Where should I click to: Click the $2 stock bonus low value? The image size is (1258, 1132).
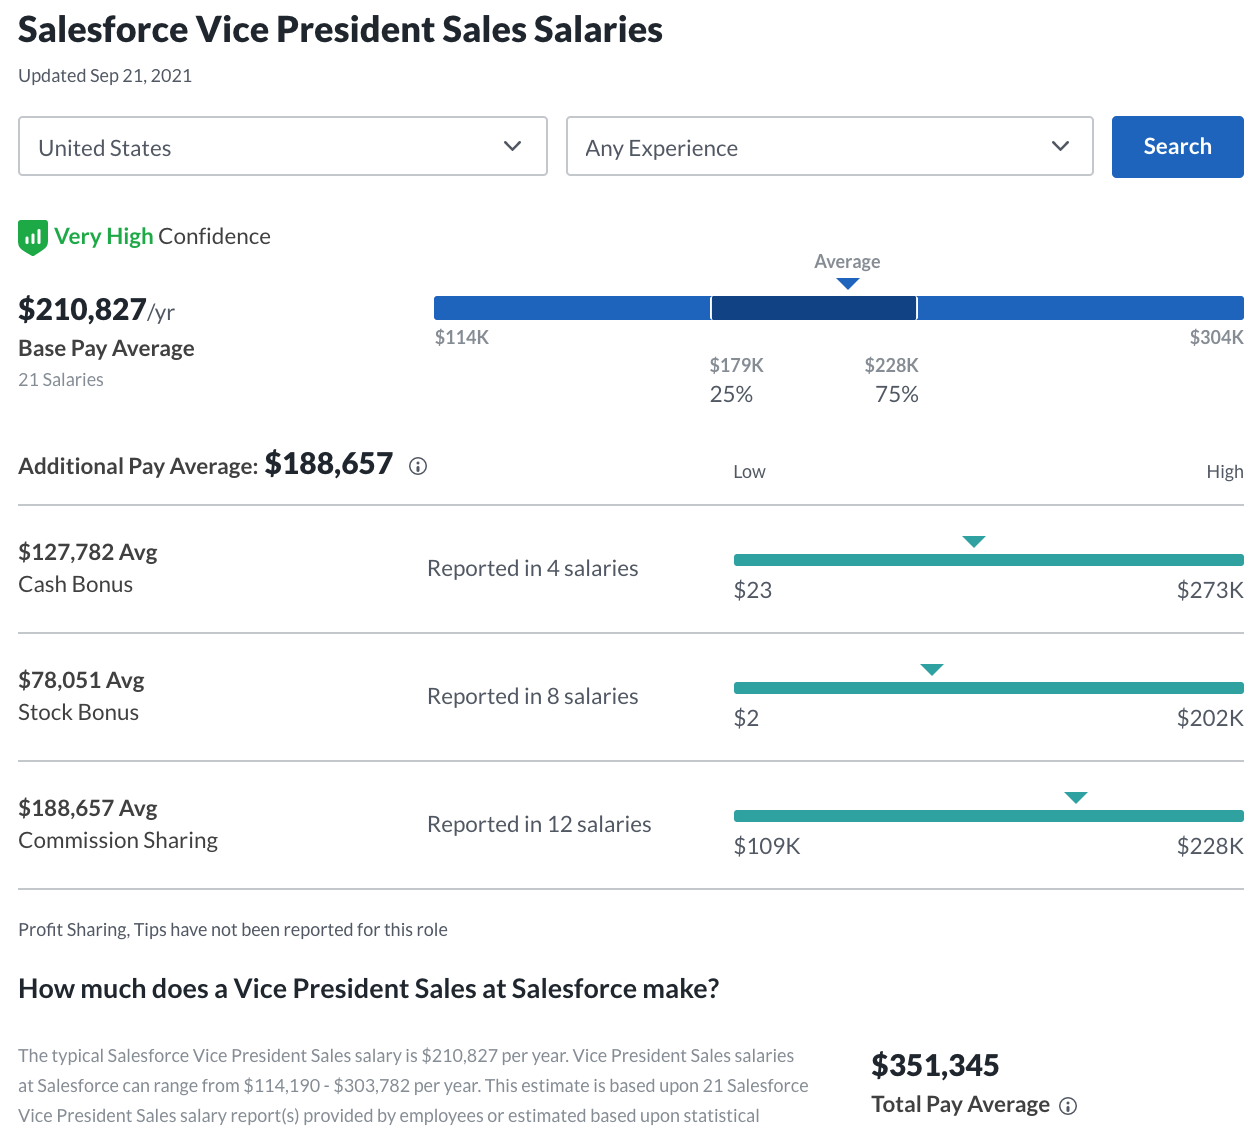tap(746, 718)
